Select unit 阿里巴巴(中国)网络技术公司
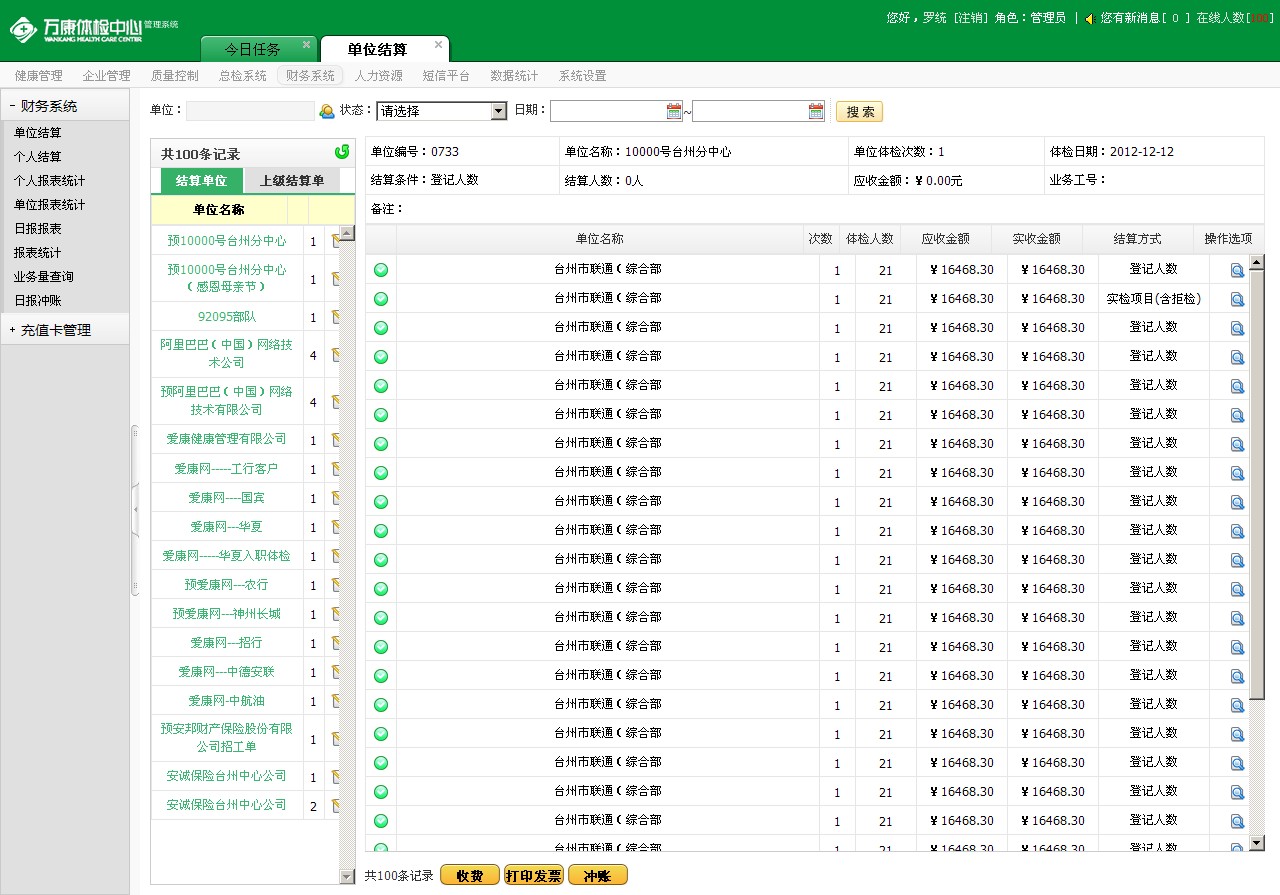Screen dimensions: 1280x895 227,353
